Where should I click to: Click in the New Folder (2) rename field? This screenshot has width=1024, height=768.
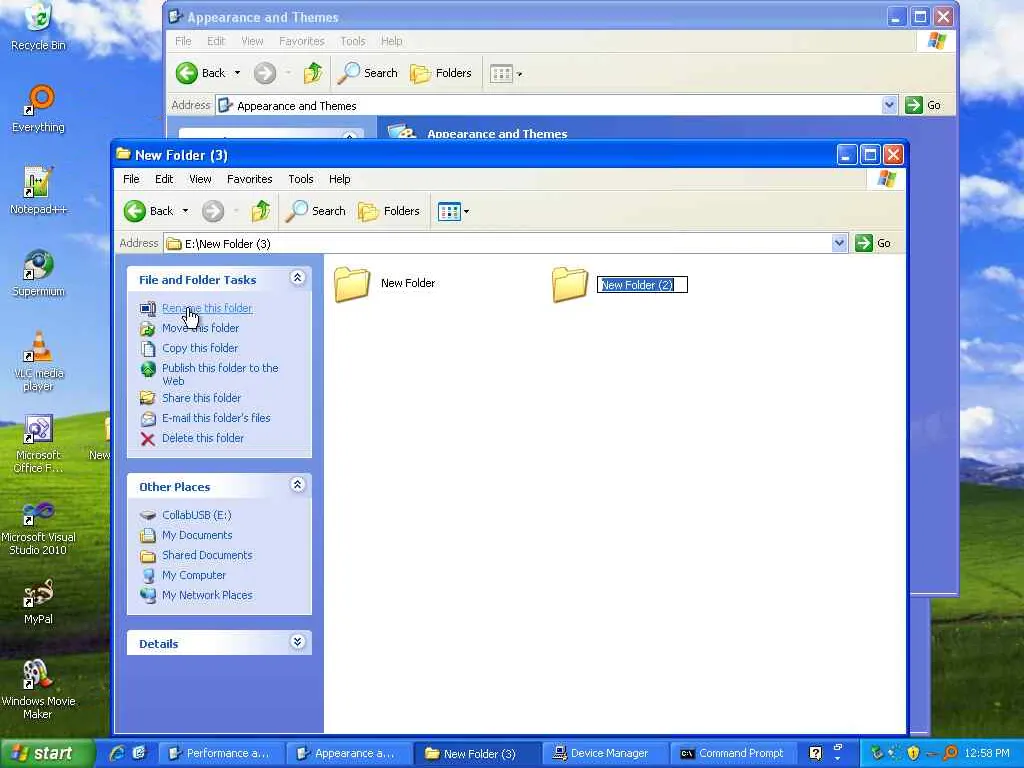click(642, 285)
